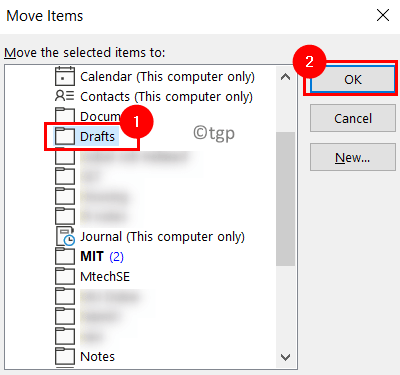Select Contacts (This computer only)

[166, 97]
